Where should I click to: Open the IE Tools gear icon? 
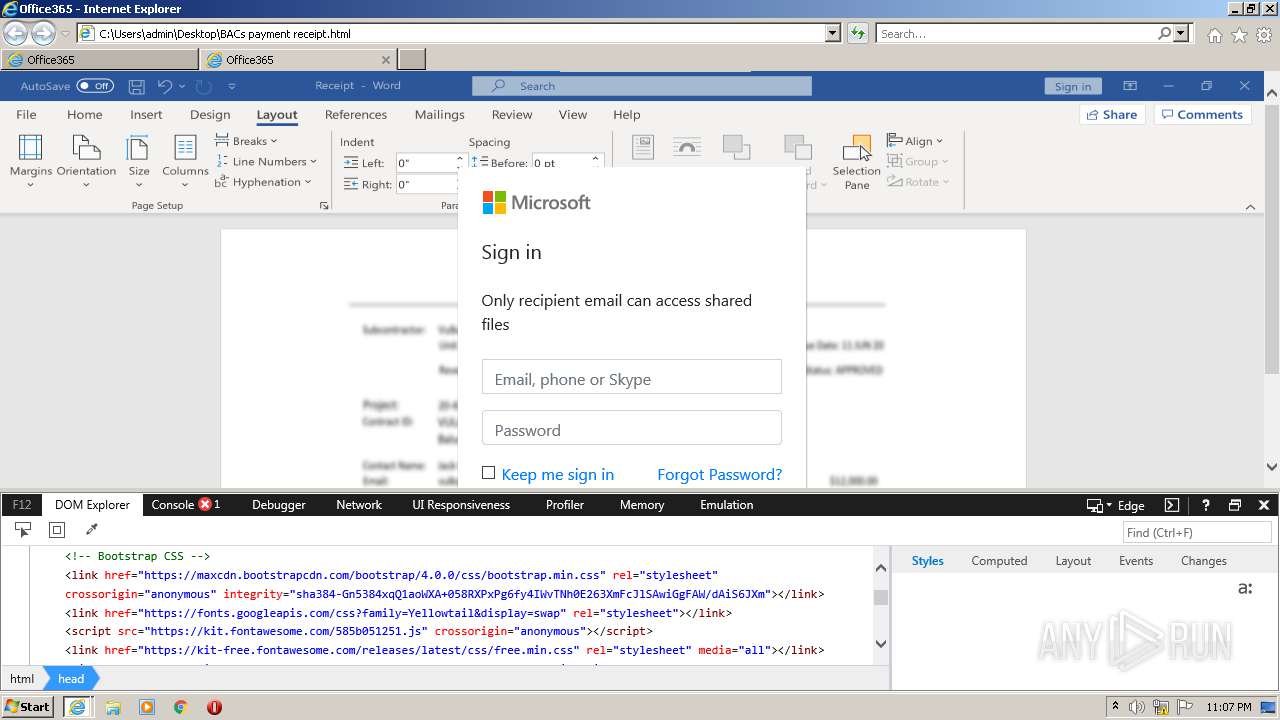pyautogui.click(x=1264, y=34)
